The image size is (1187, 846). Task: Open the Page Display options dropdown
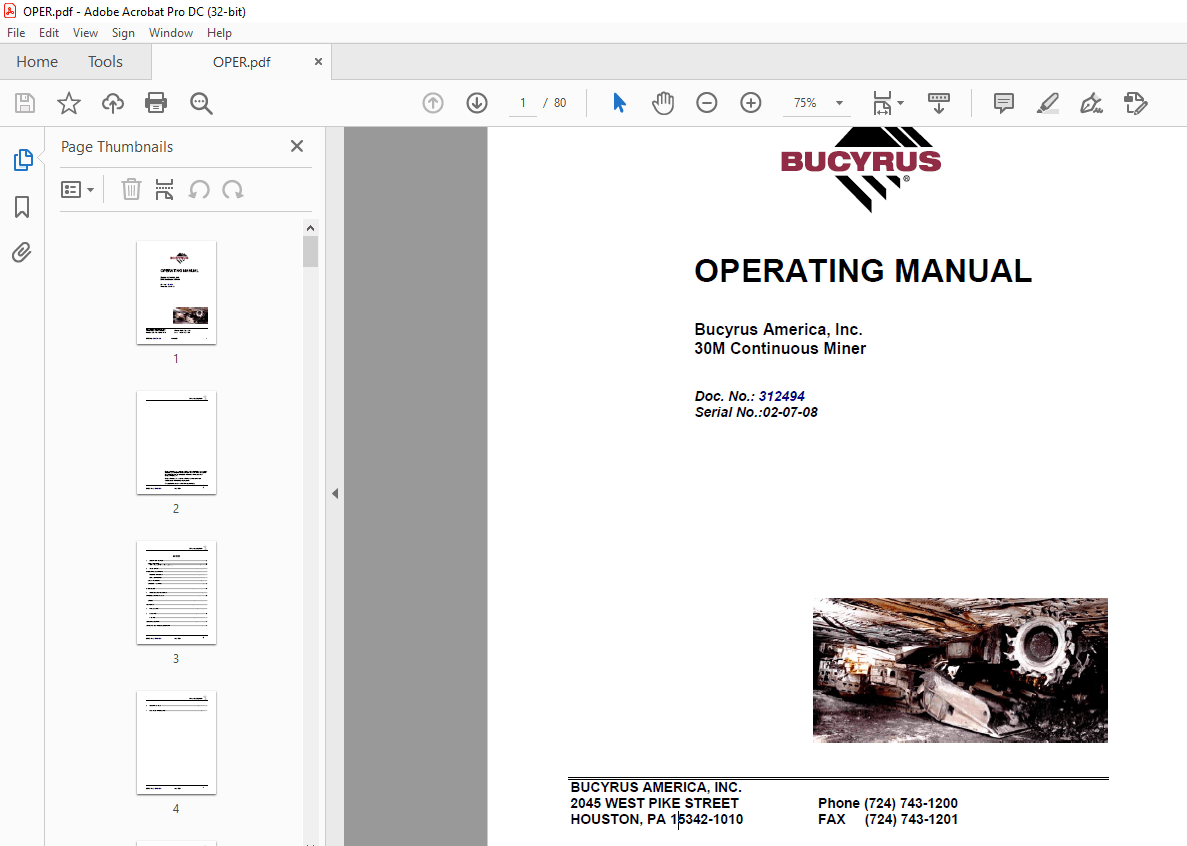[x=887, y=102]
